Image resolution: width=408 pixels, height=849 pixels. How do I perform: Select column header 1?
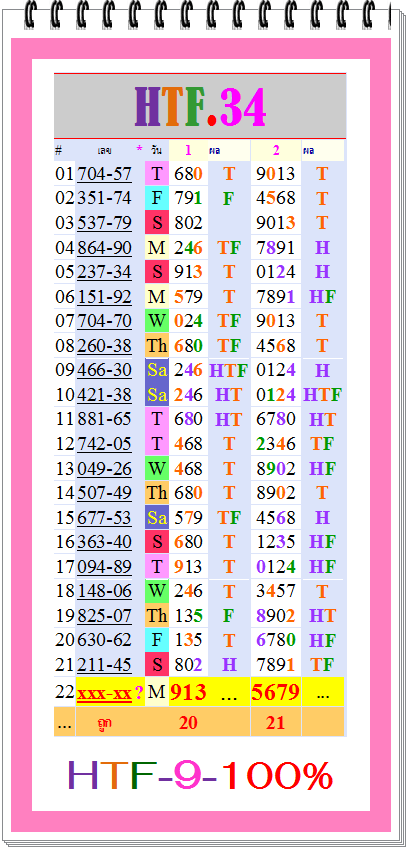(188, 151)
